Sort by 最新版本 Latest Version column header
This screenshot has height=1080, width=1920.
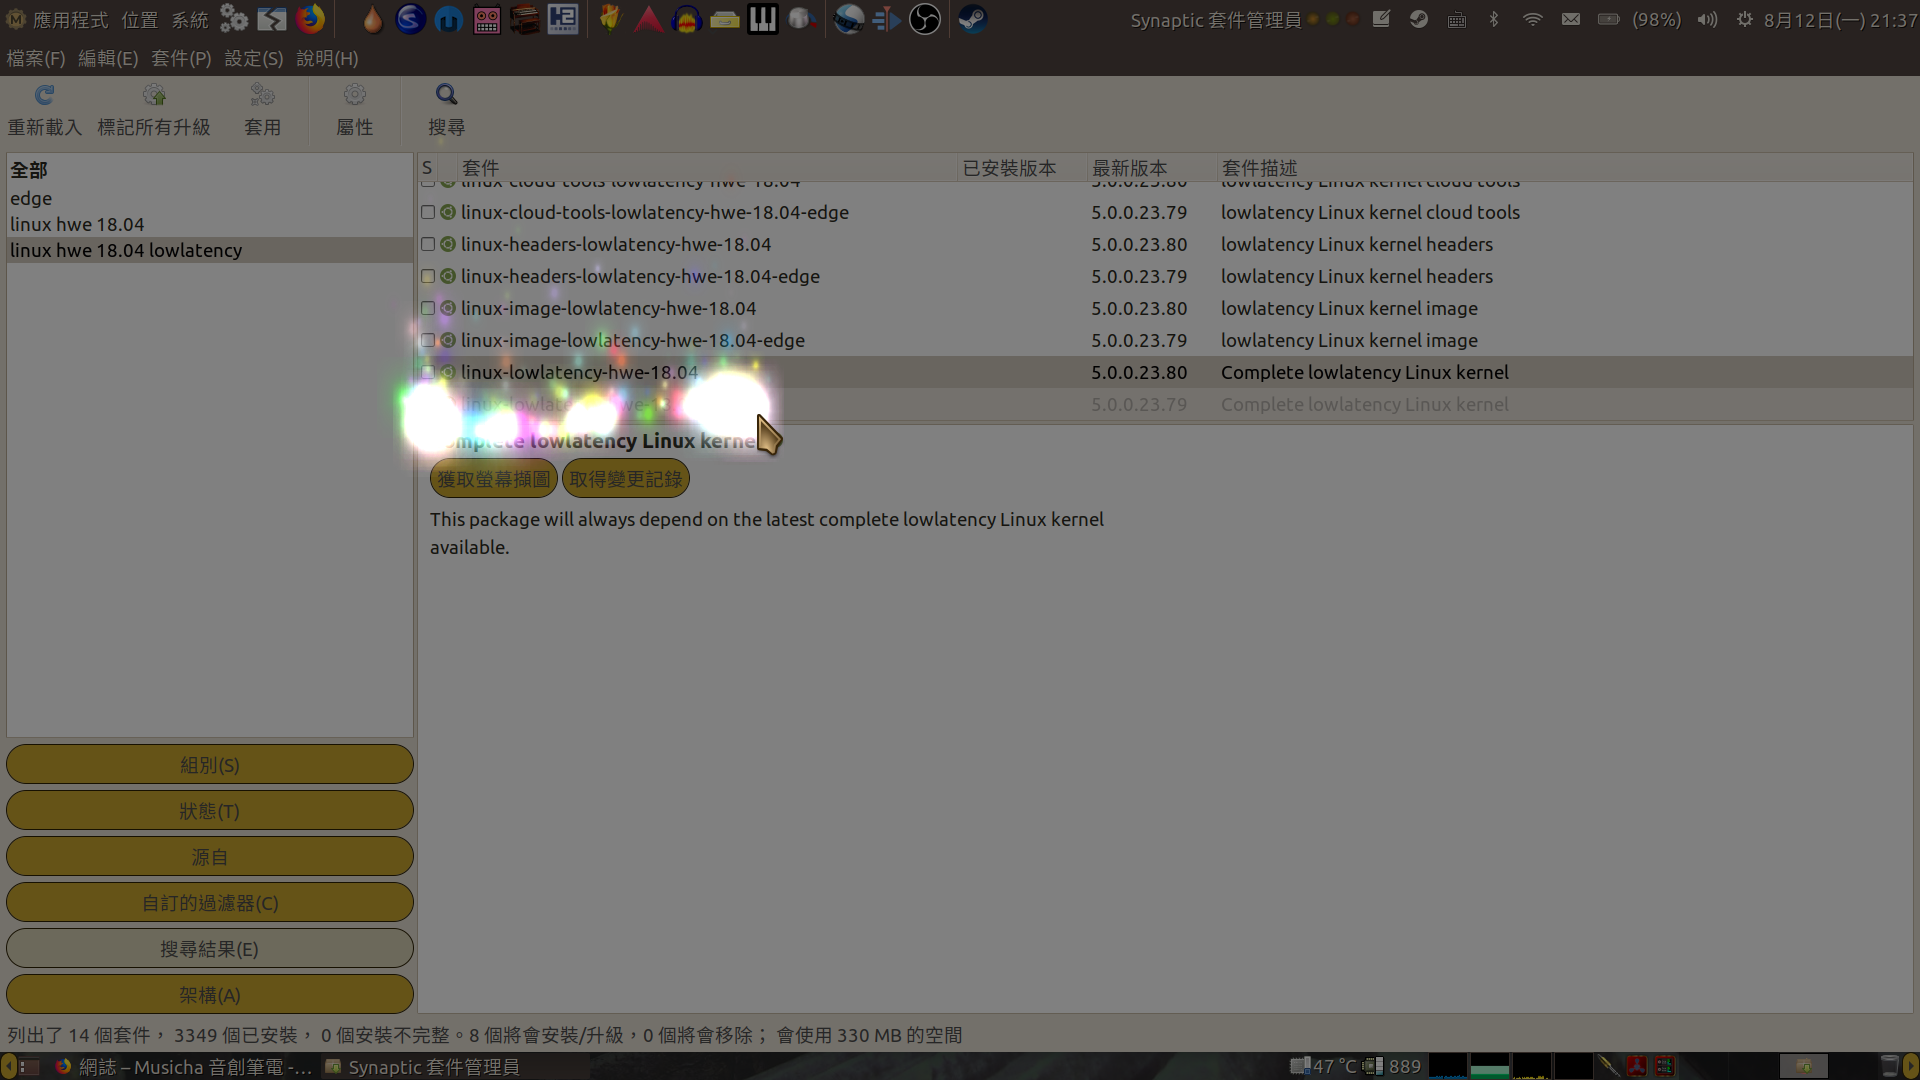pyautogui.click(x=1130, y=168)
